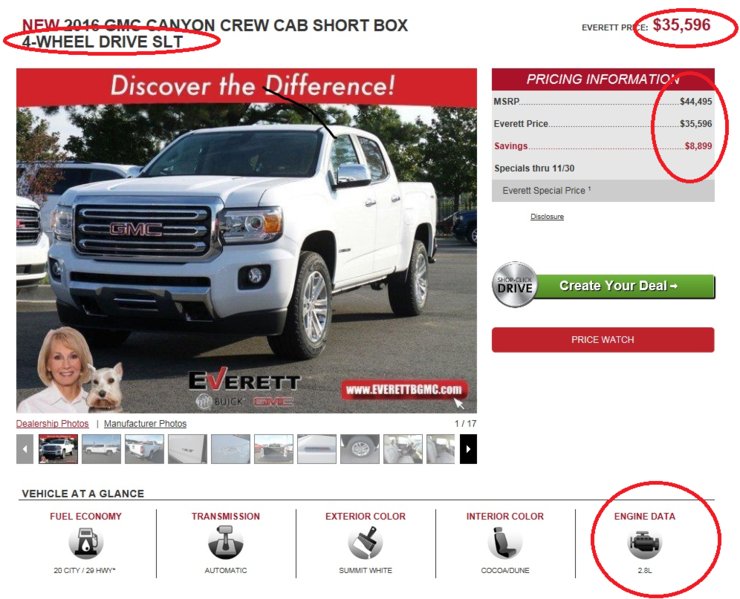Viewport: 740px width, 599px height.
Task: Click the paintbrush Exterior Color icon
Action: click(x=365, y=543)
